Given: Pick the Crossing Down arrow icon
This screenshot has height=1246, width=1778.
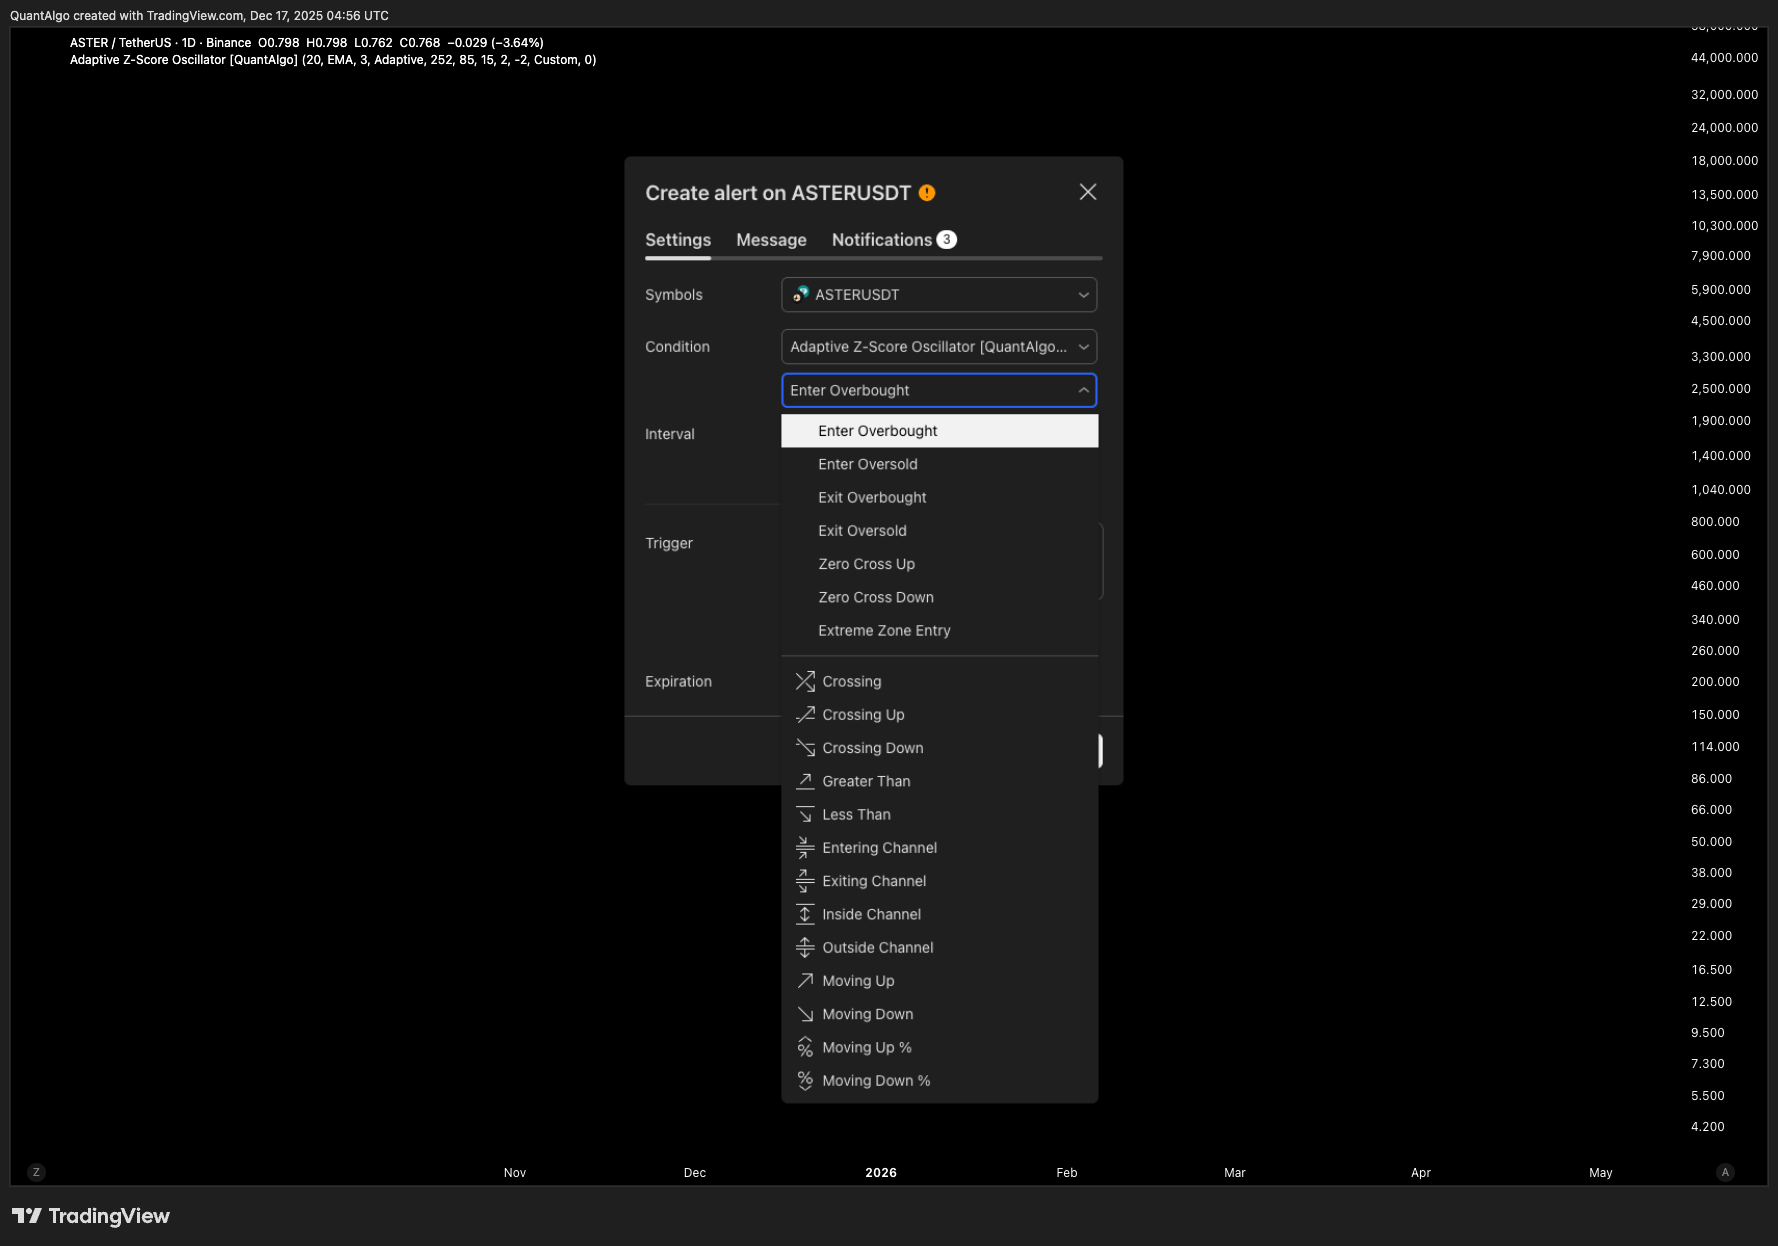Looking at the screenshot, I should (x=805, y=748).
